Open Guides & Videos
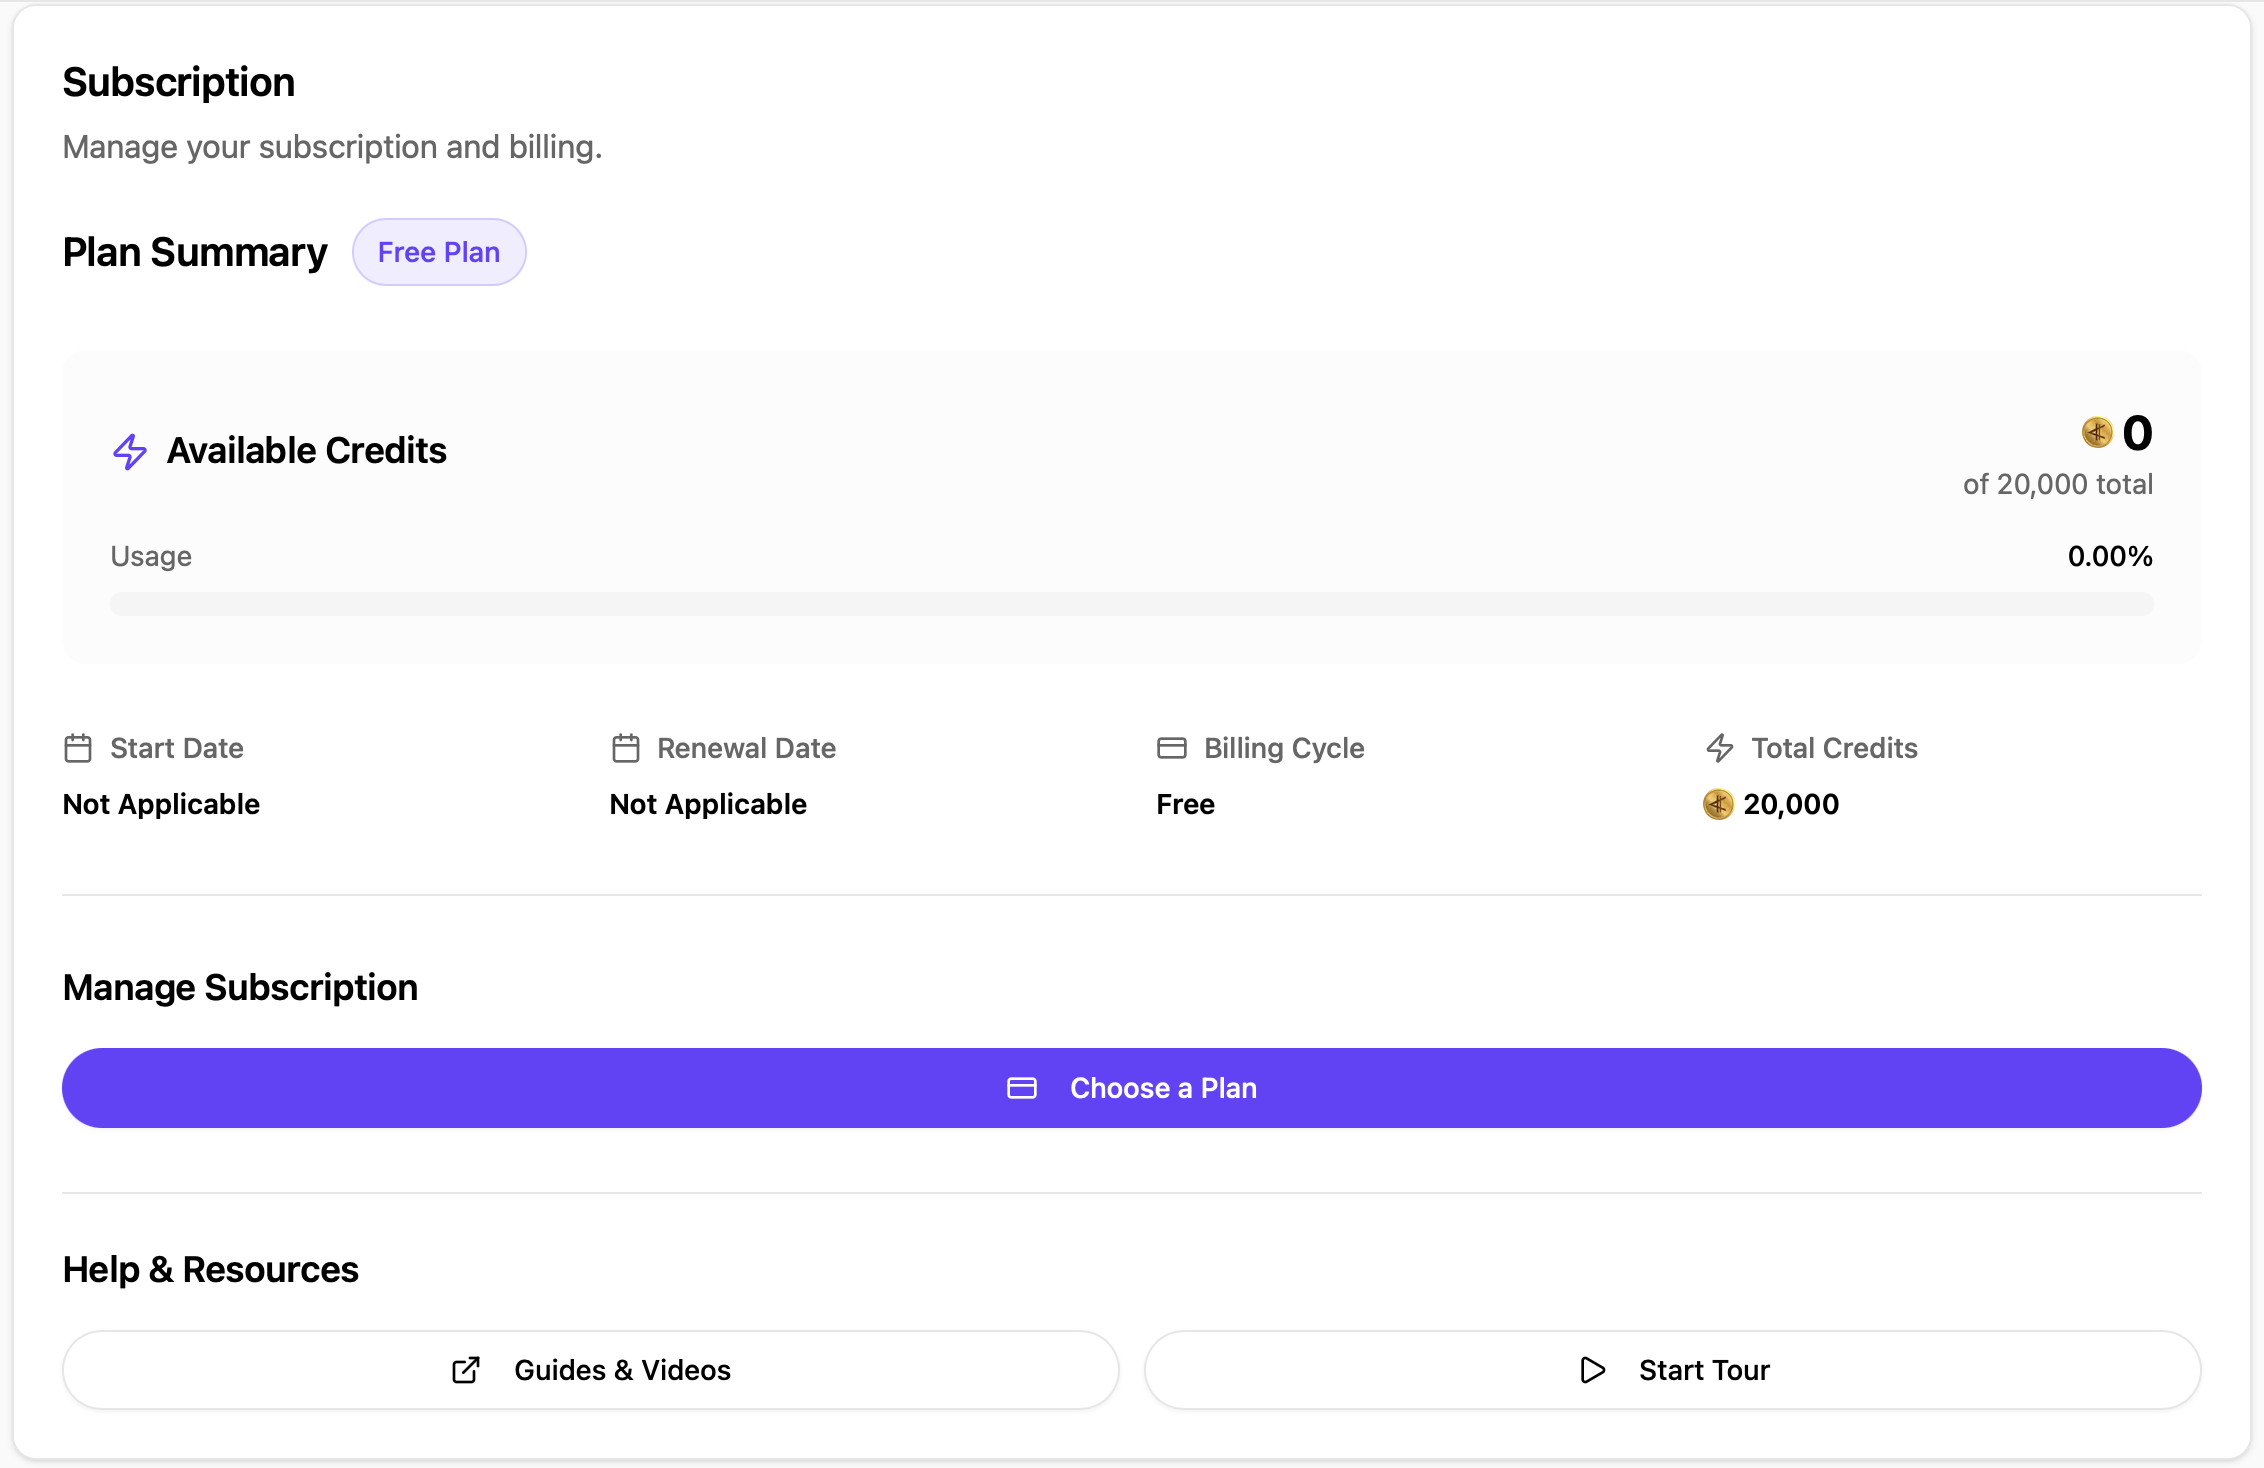This screenshot has height=1468, width=2264. [622, 1370]
